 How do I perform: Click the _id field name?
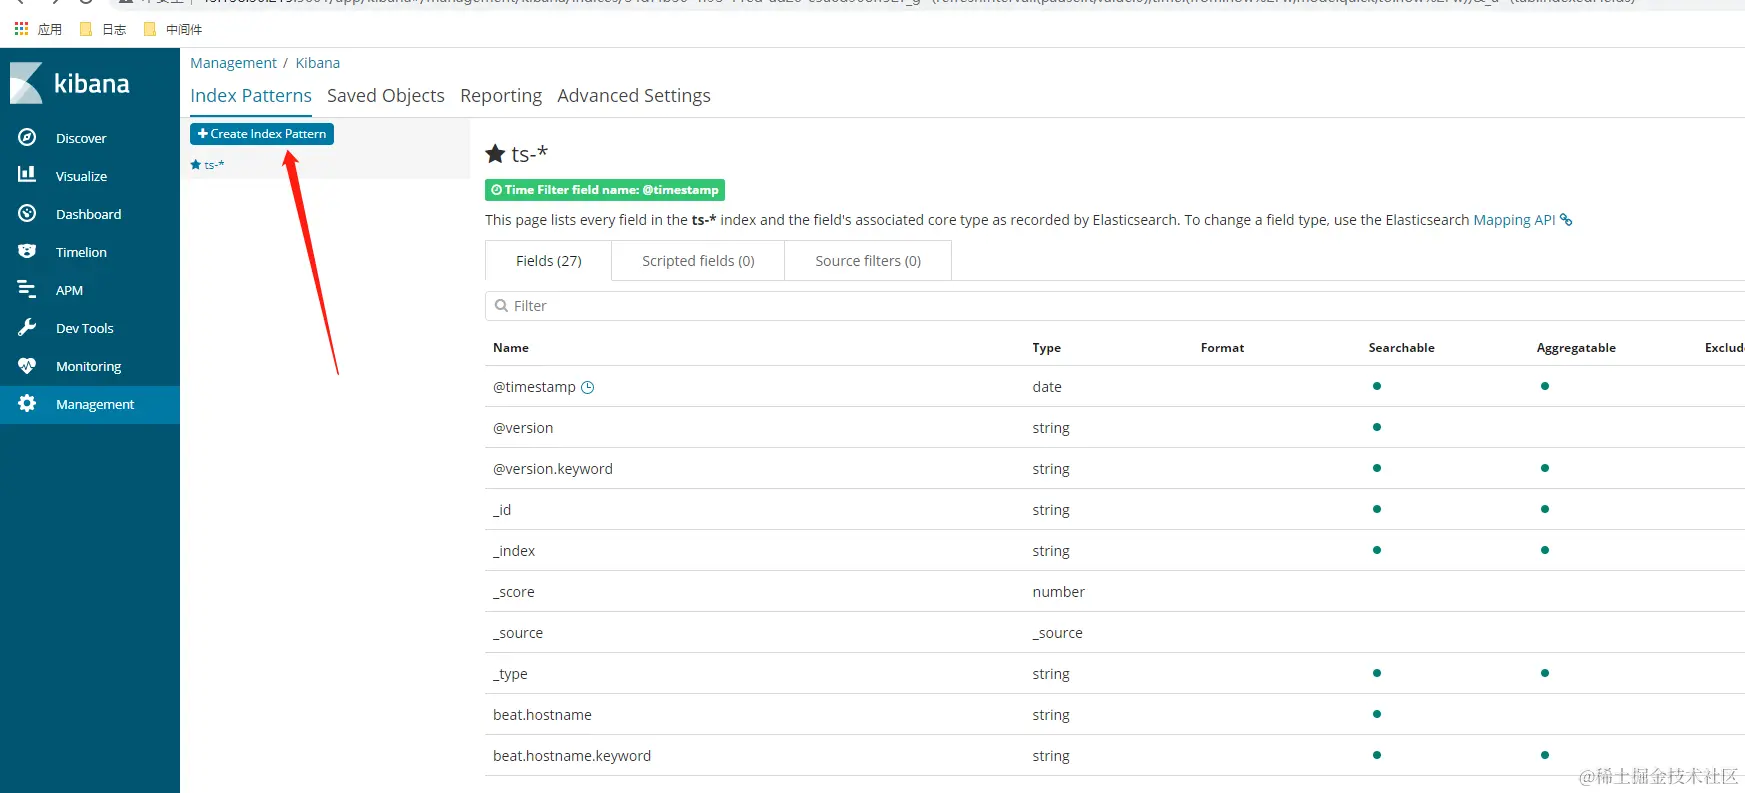(502, 510)
